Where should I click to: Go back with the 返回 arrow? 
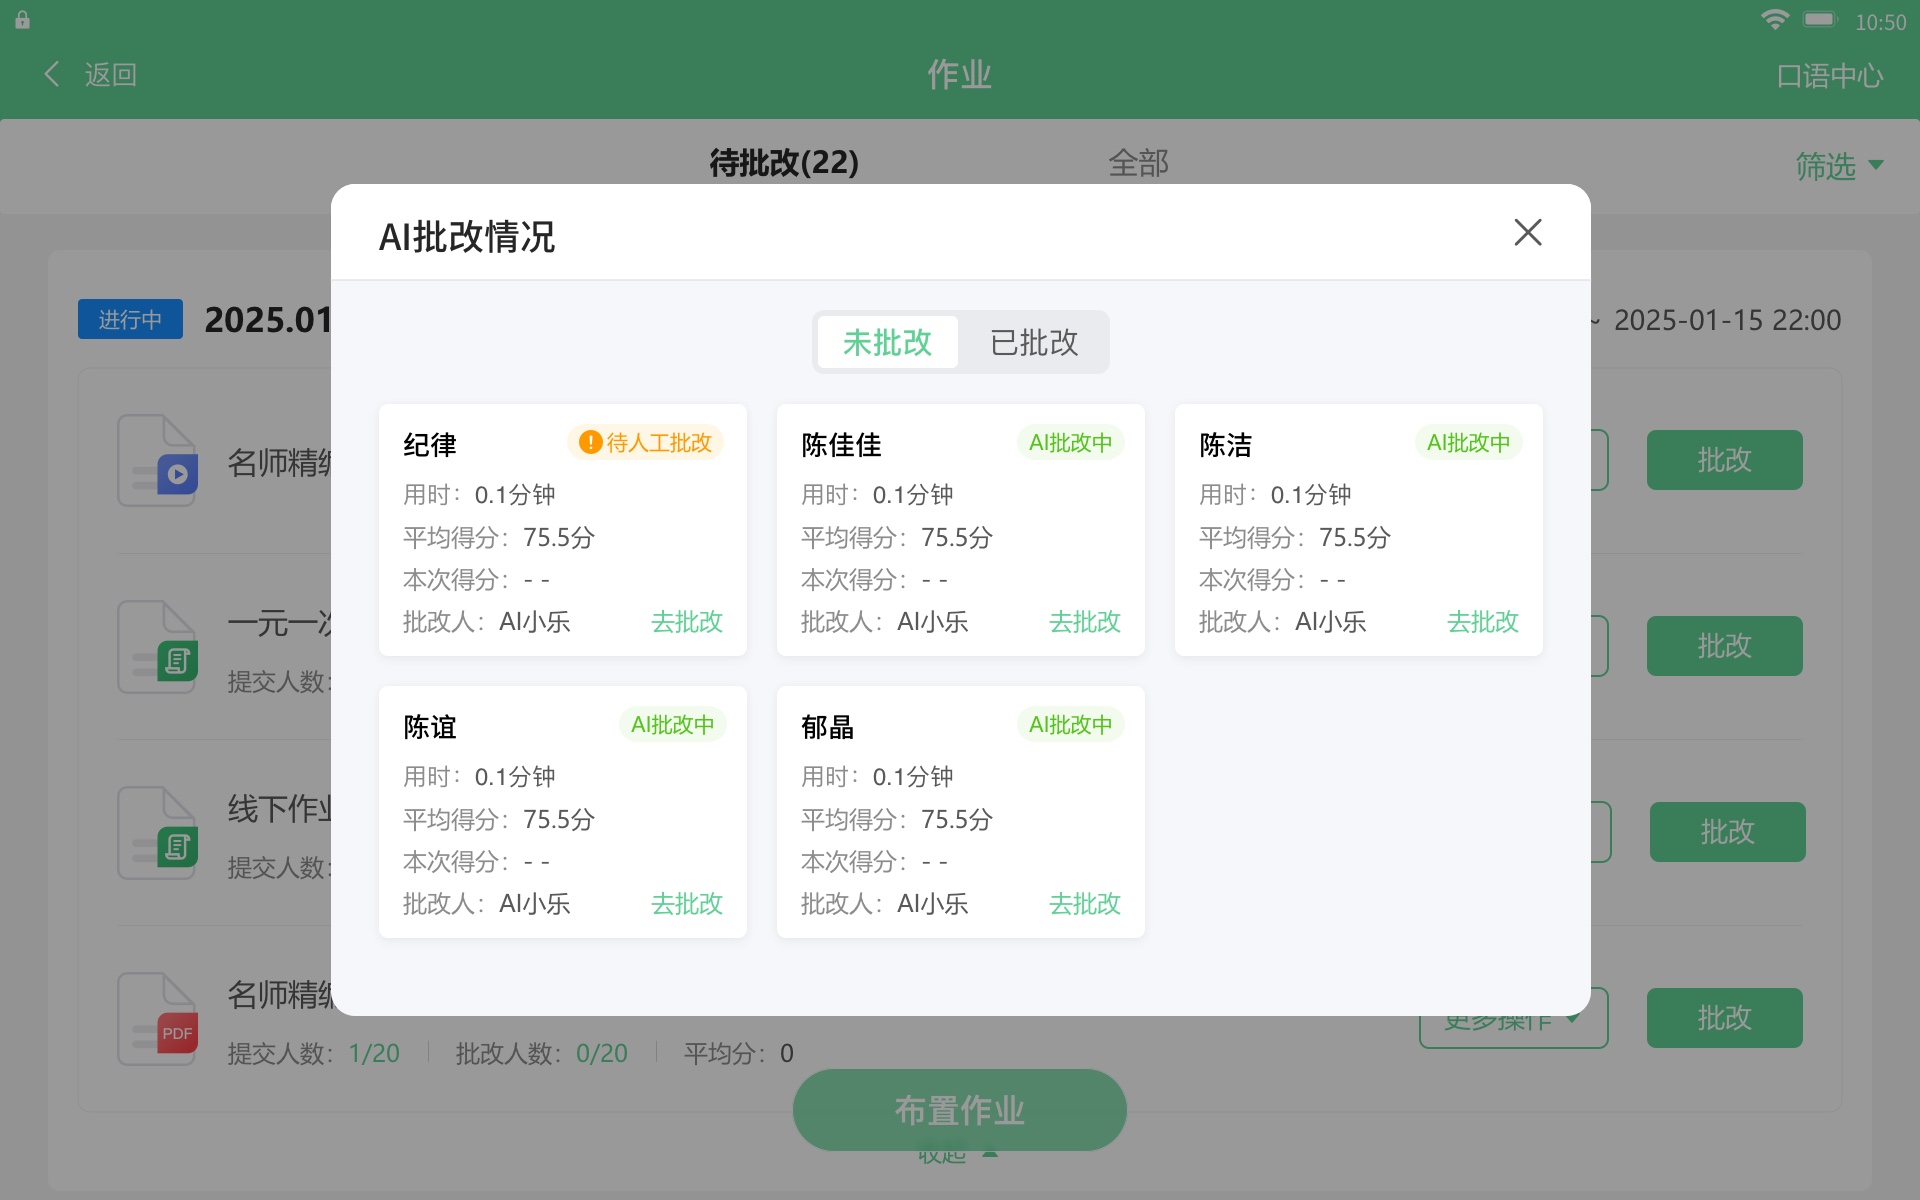coord(90,74)
